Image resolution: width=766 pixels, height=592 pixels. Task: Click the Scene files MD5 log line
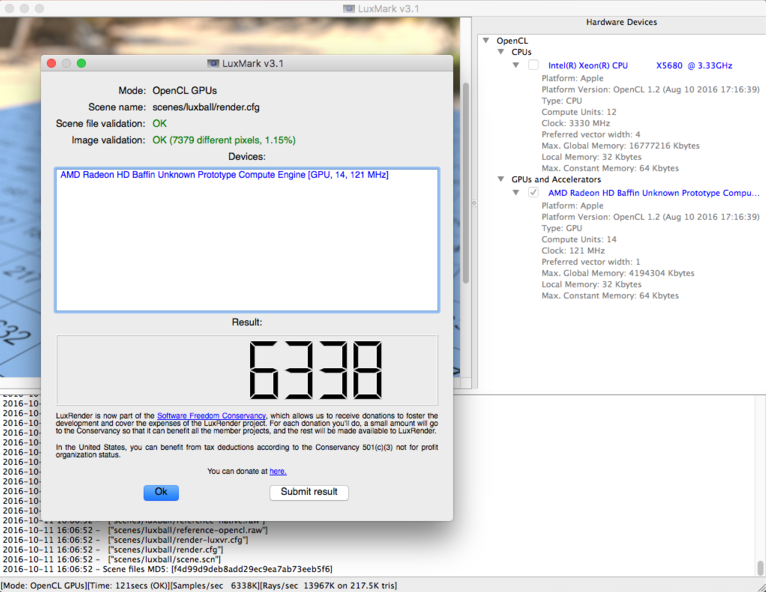(168, 569)
